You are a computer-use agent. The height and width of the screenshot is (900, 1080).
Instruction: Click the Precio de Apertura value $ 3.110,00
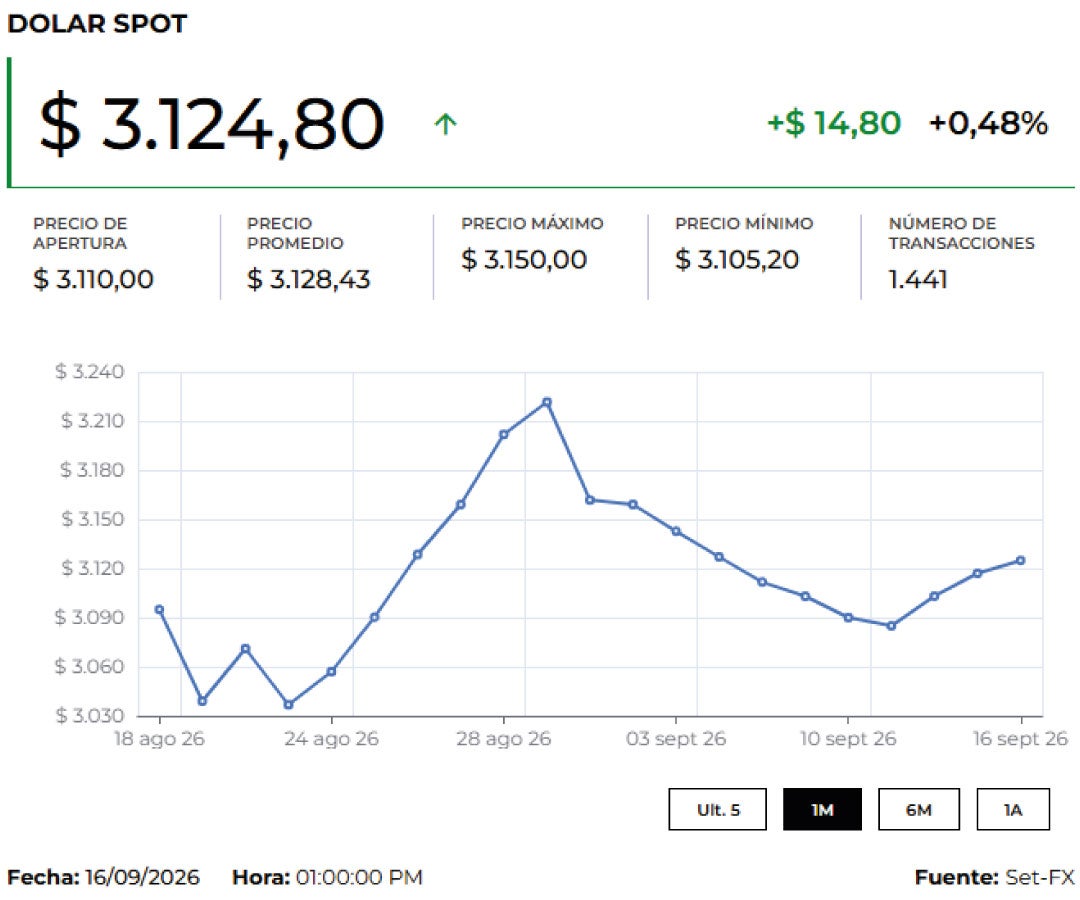pos(93,279)
